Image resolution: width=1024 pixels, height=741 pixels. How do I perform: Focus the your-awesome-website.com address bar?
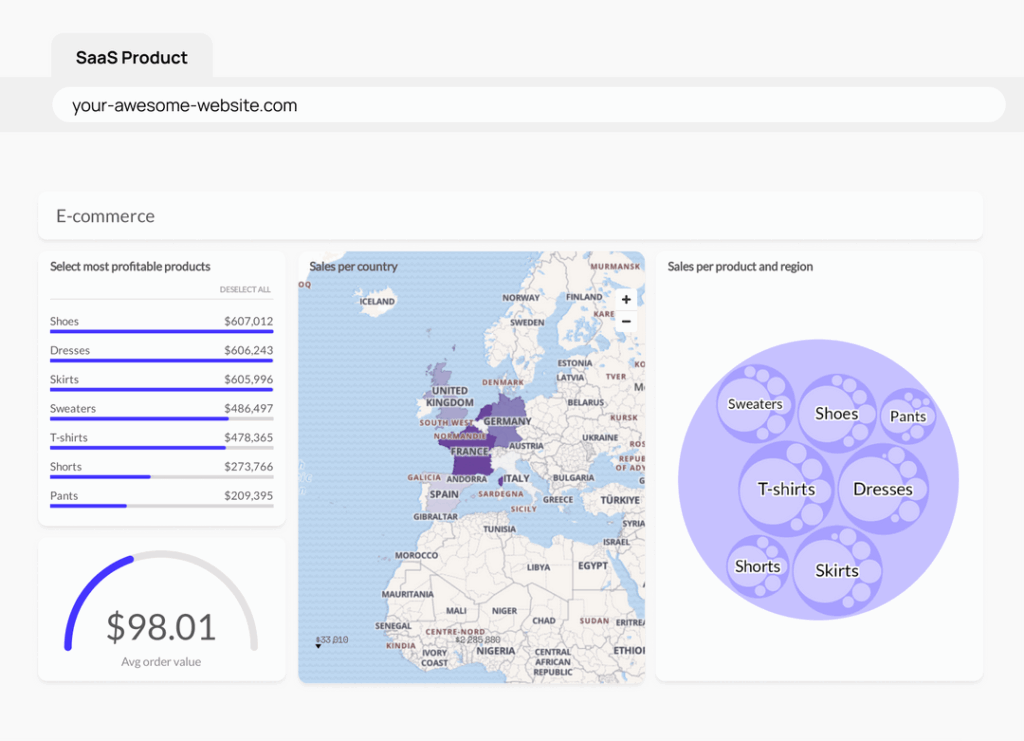pyautogui.click(x=528, y=105)
